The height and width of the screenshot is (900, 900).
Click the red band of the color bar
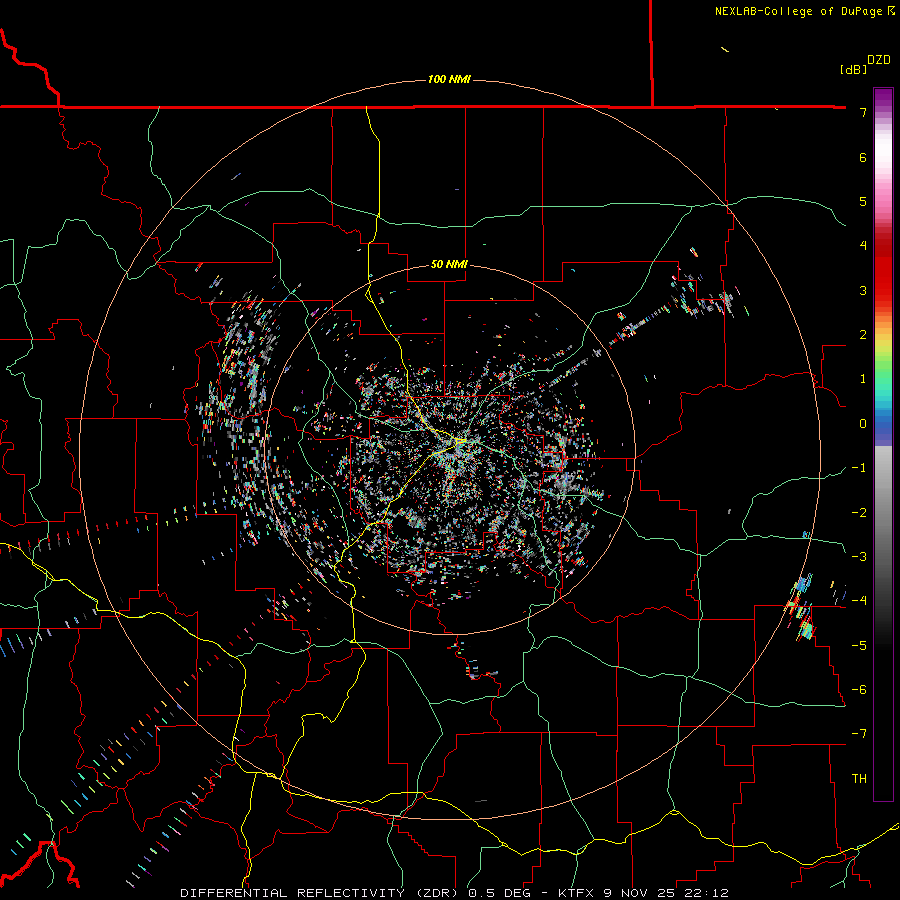pos(883,270)
